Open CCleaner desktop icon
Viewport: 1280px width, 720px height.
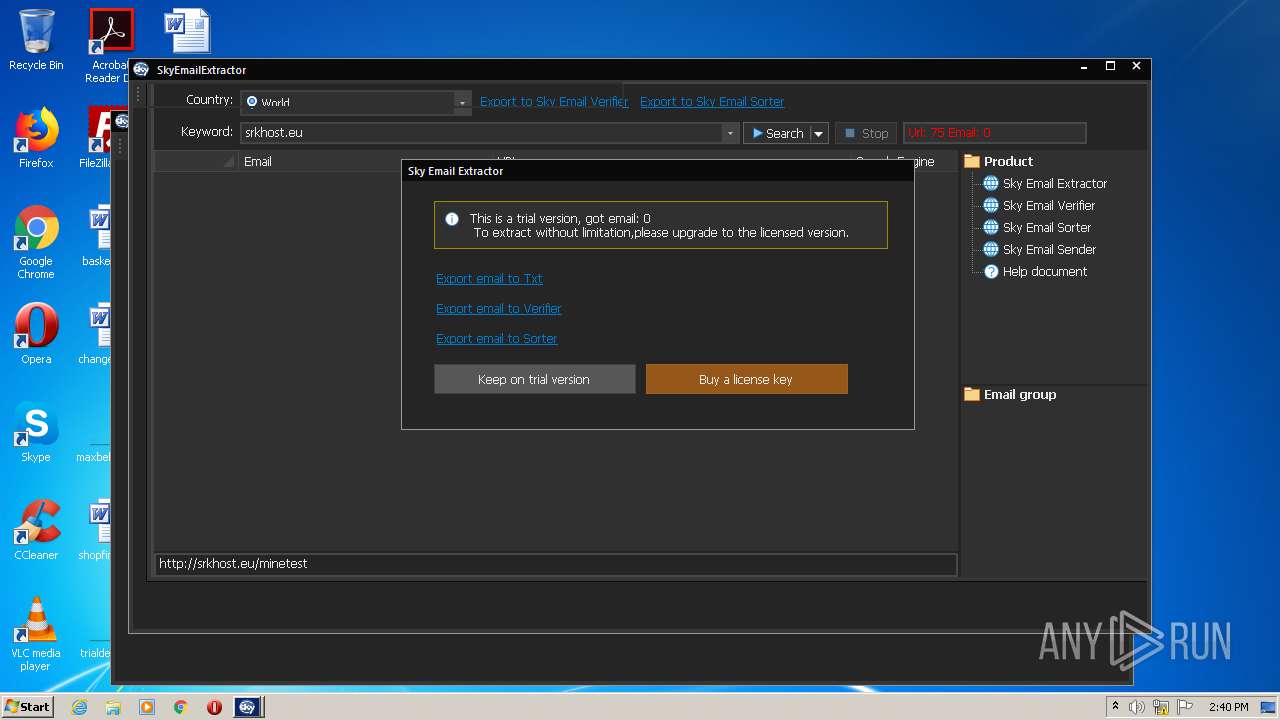36,530
